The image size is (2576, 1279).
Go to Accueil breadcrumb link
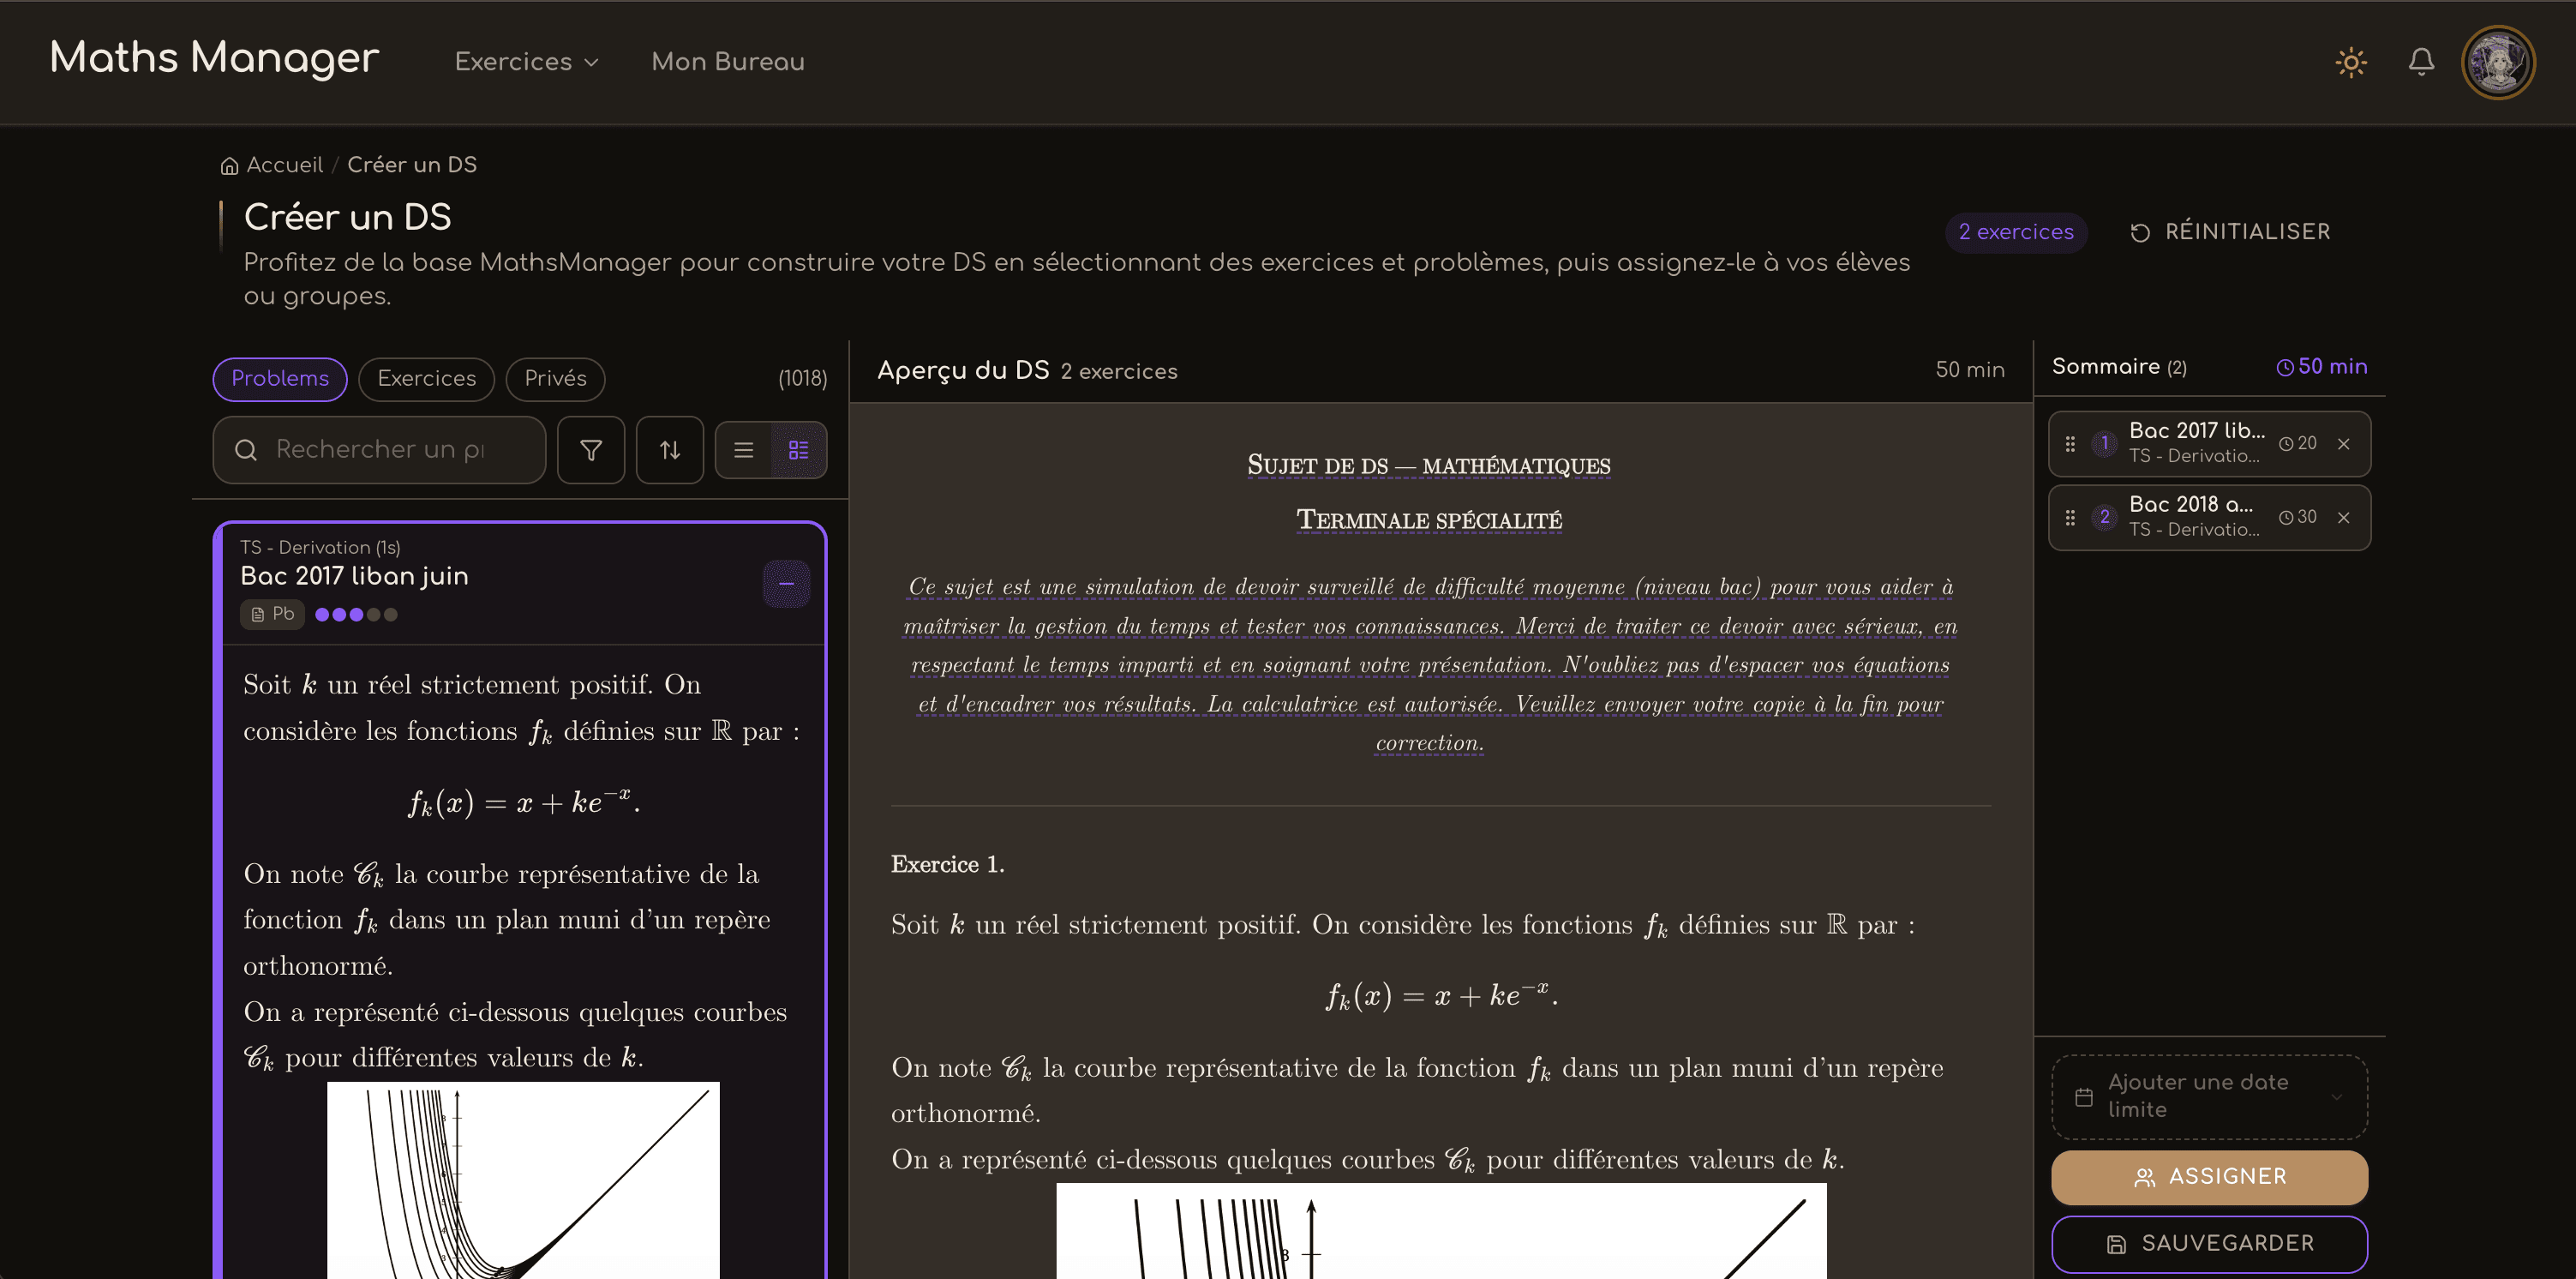point(284,165)
